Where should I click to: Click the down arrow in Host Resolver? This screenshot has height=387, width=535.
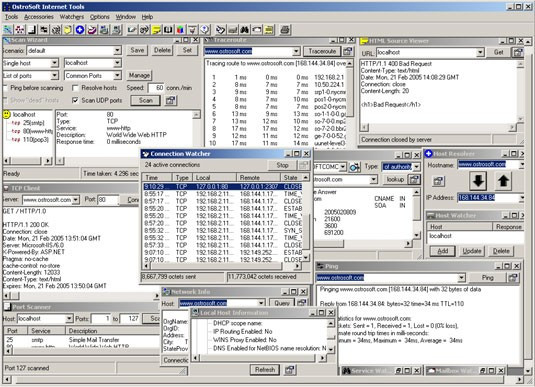[478, 181]
